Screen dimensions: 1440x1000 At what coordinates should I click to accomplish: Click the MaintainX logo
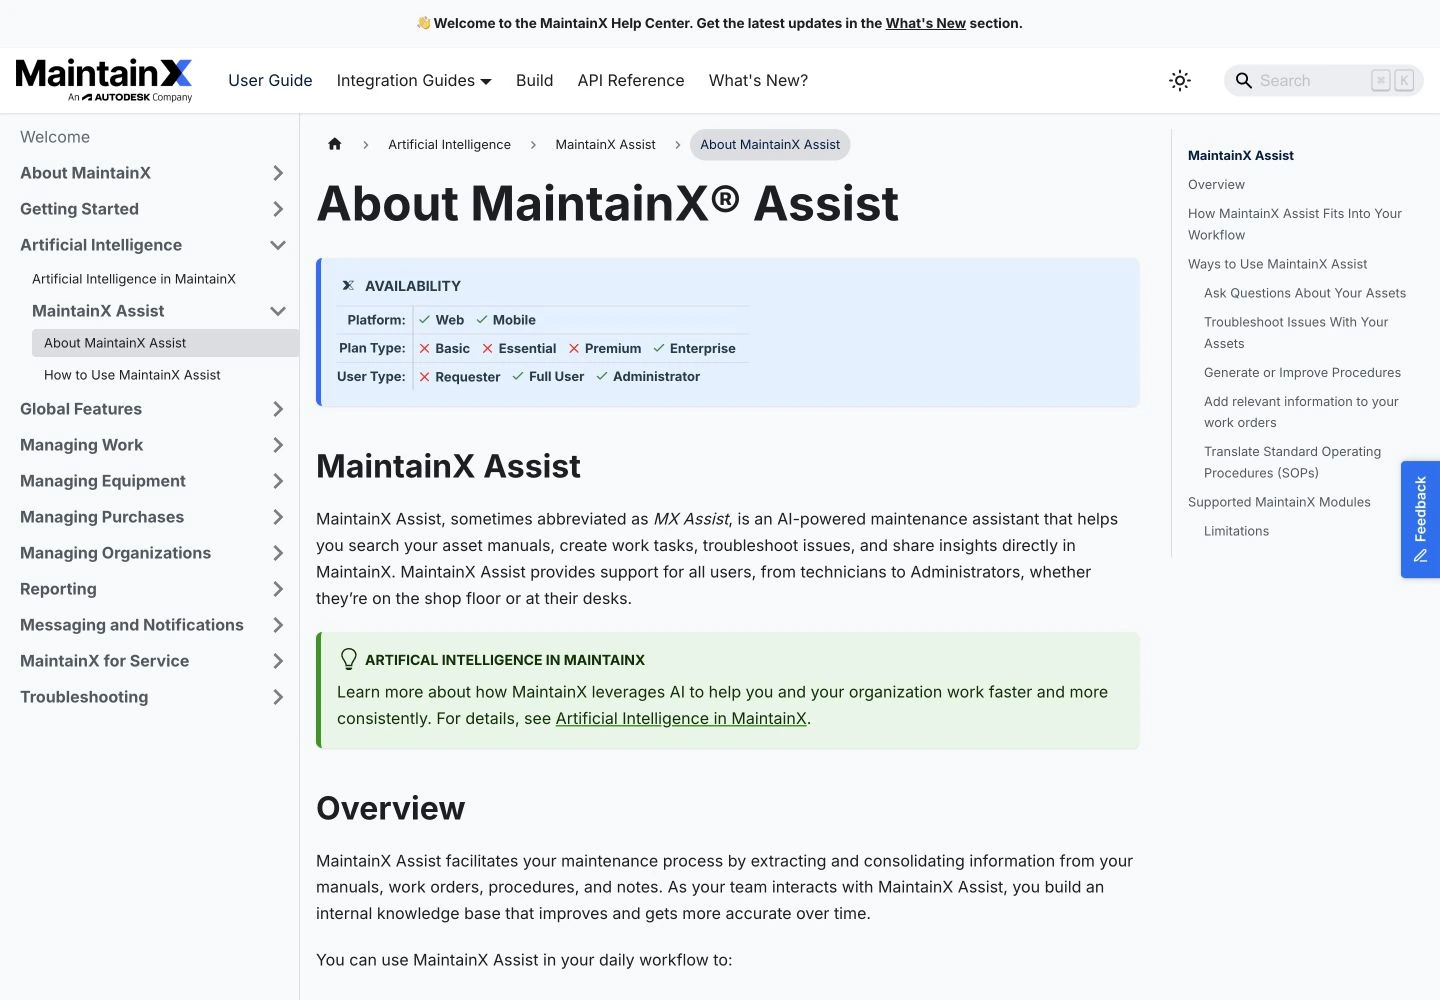pos(104,80)
